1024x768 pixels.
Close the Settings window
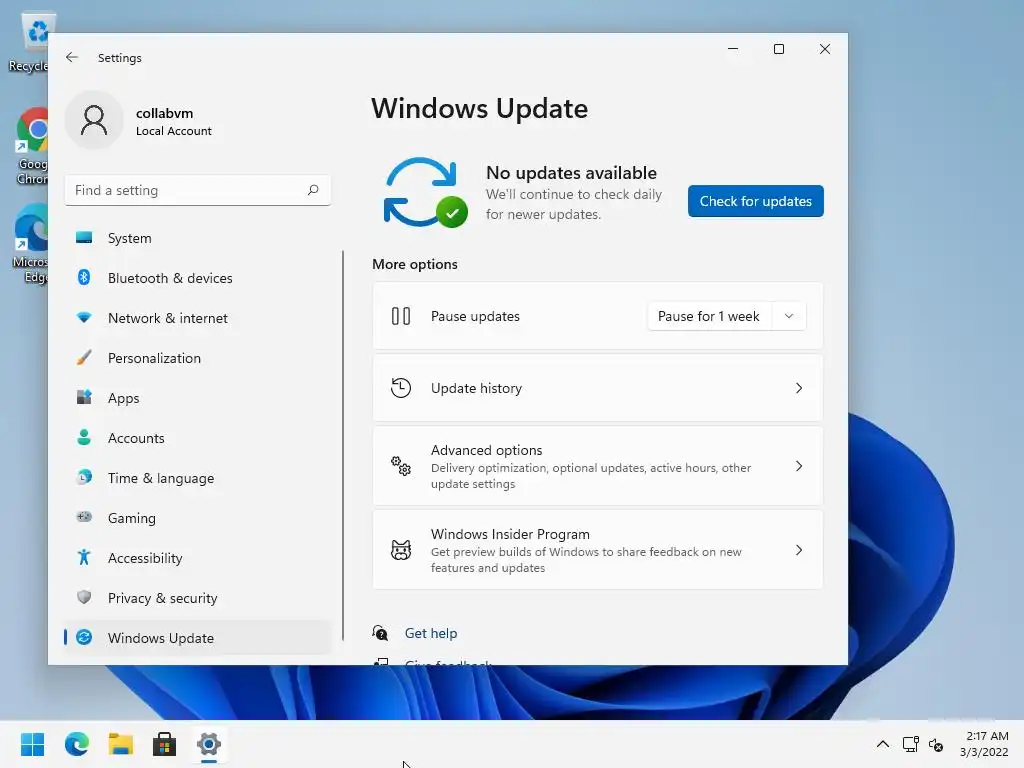tap(825, 49)
